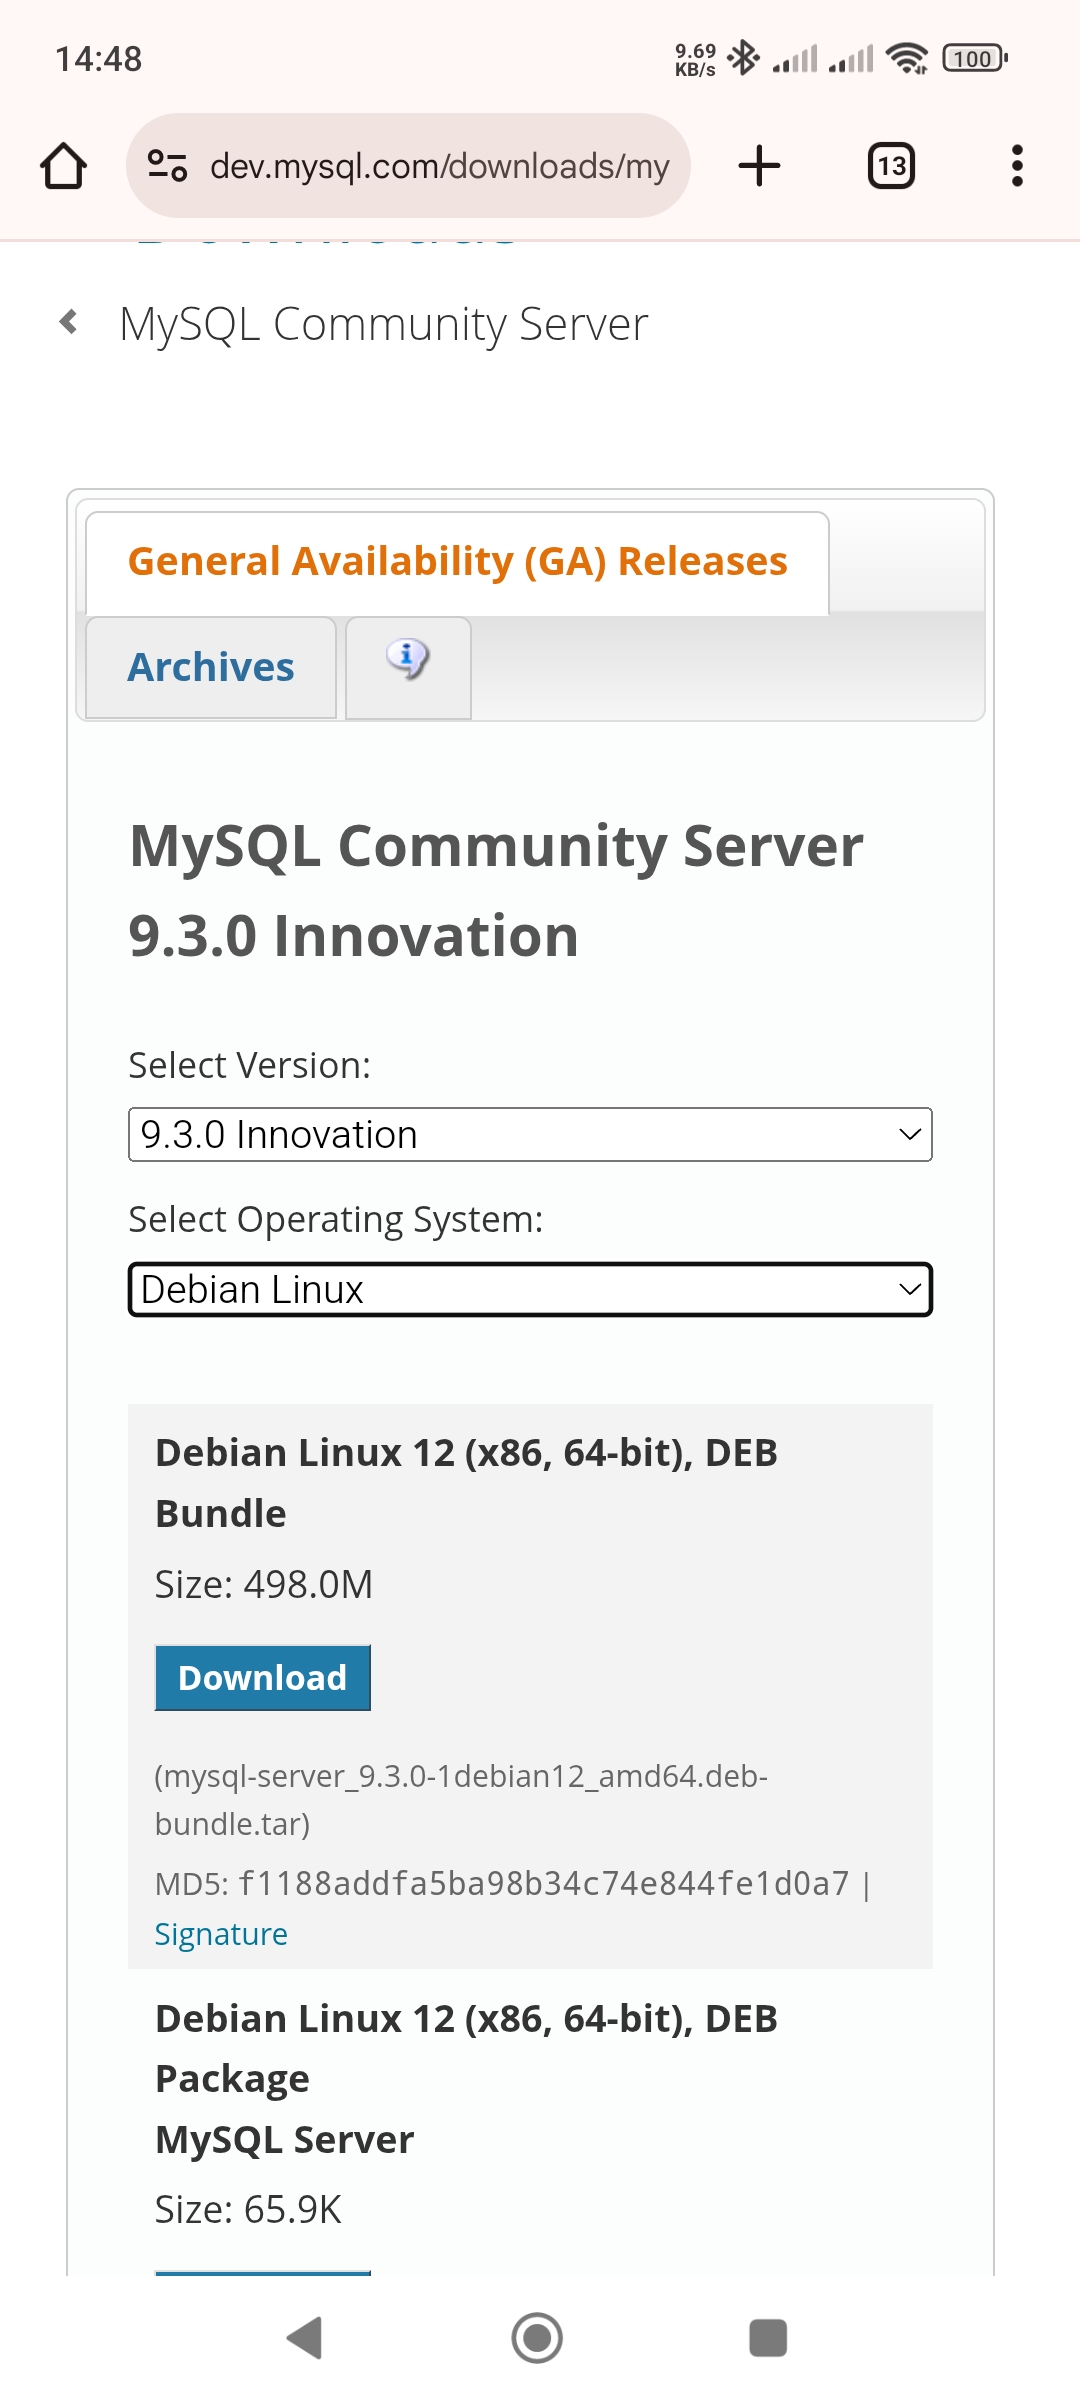Tap the MySQL Community Server breadcrumb title

[x=384, y=324]
